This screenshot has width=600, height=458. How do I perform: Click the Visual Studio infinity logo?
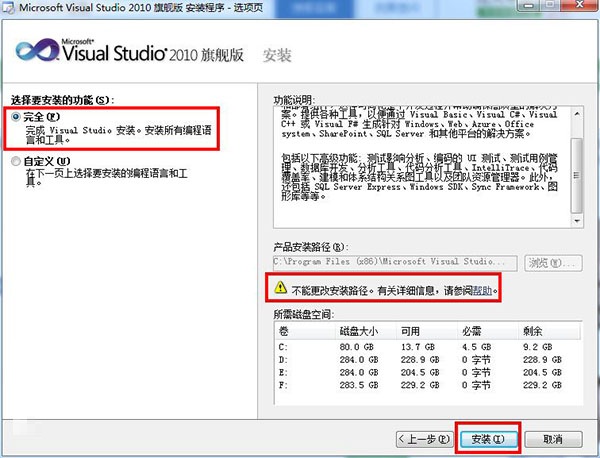point(38,50)
